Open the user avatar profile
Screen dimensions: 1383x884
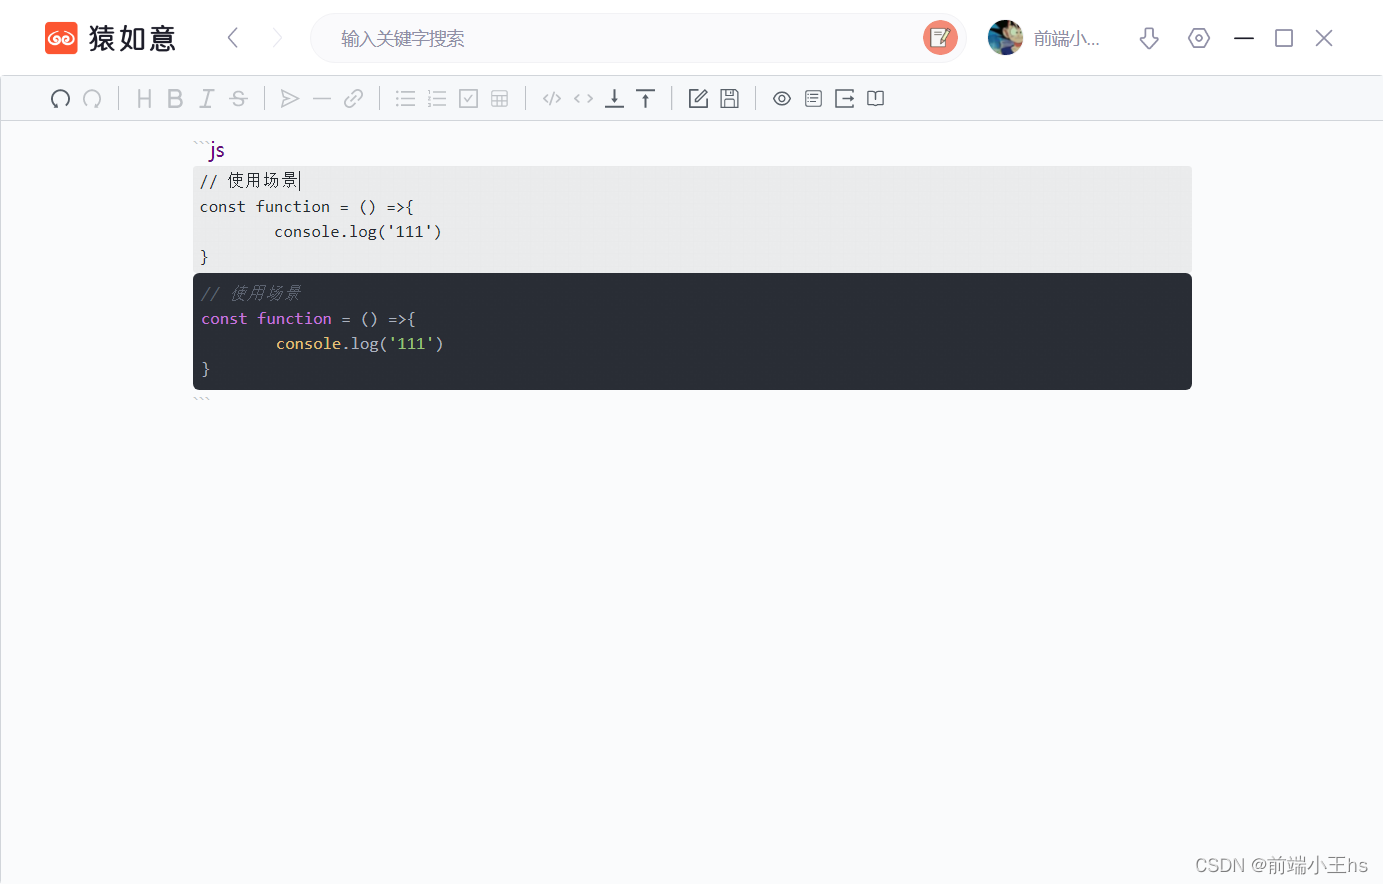pos(1005,38)
